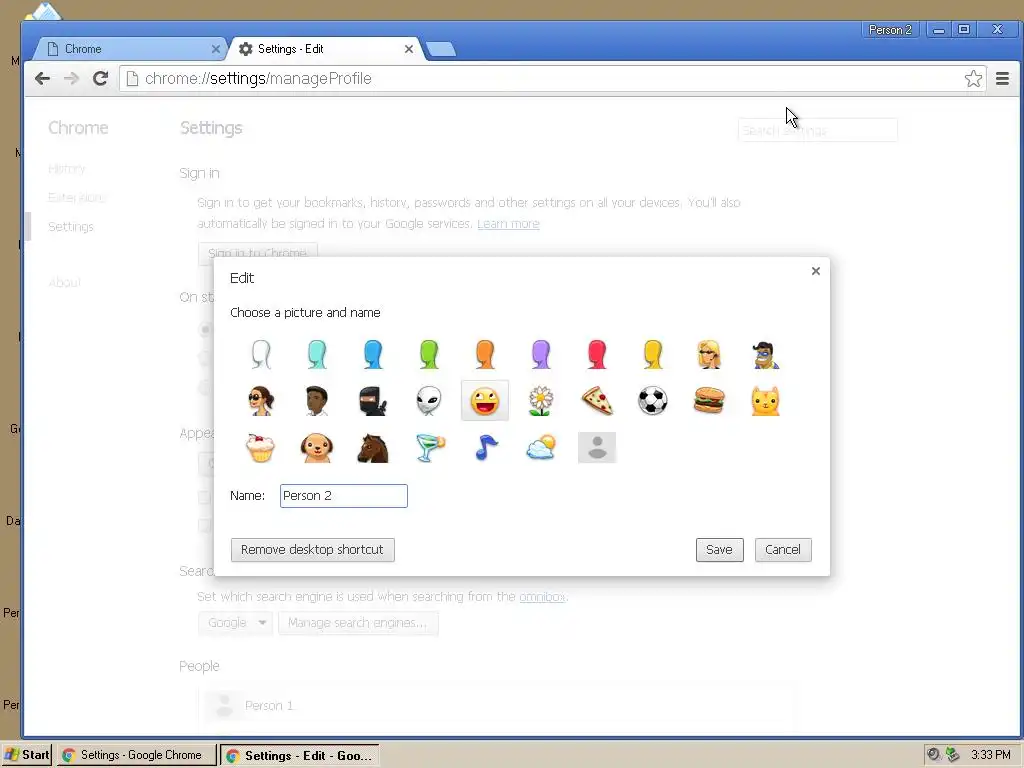The width and height of the screenshot is (1024, 768).
Task: Pick the masked superhero man avatar
Action: (765, 355)
